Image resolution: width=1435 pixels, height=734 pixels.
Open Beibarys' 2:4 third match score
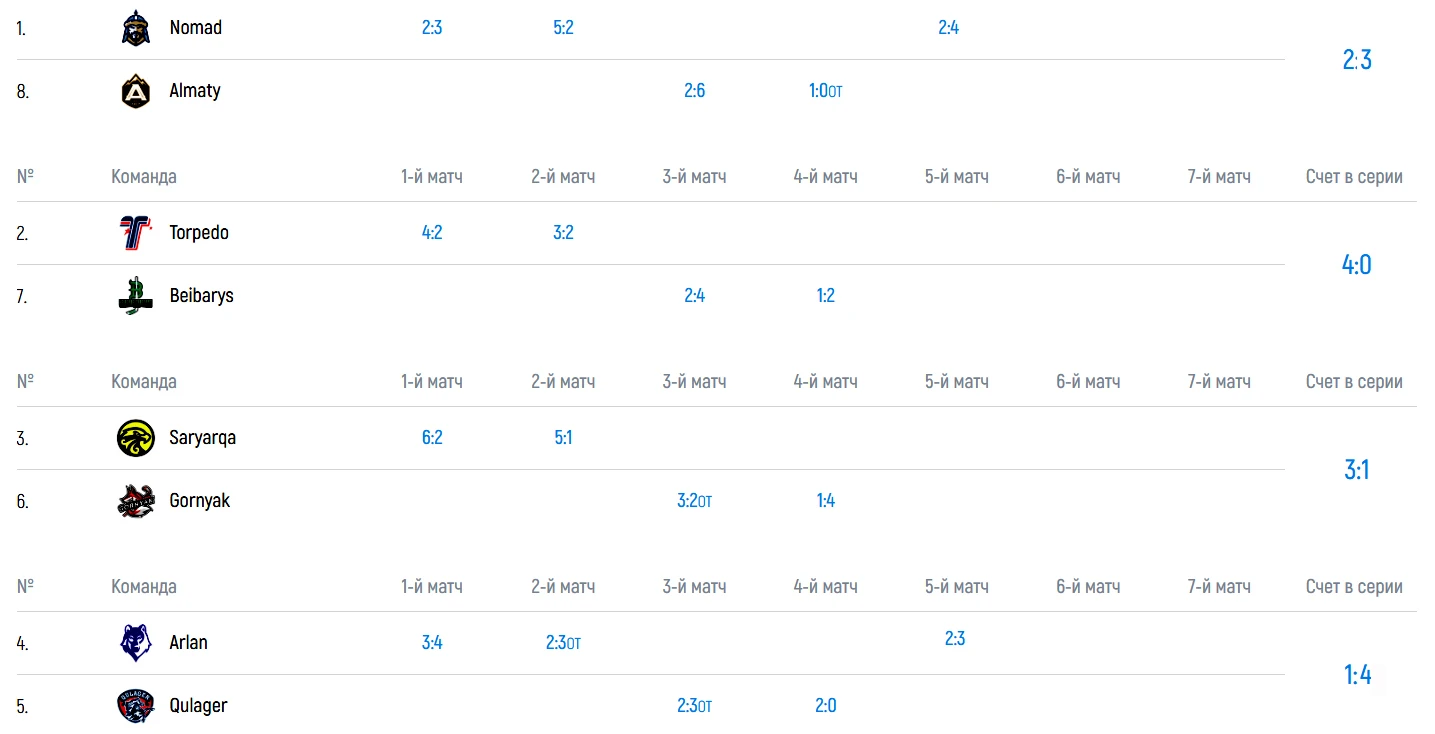(694, 296)
